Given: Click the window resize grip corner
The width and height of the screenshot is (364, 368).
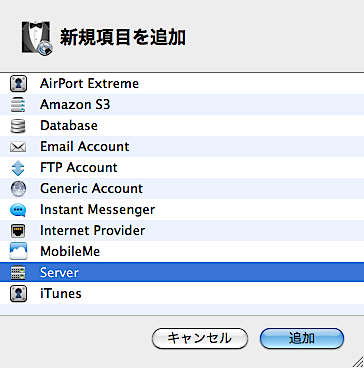Looking at the screenshot, I should pyautogui.click(x=358, y=362).
